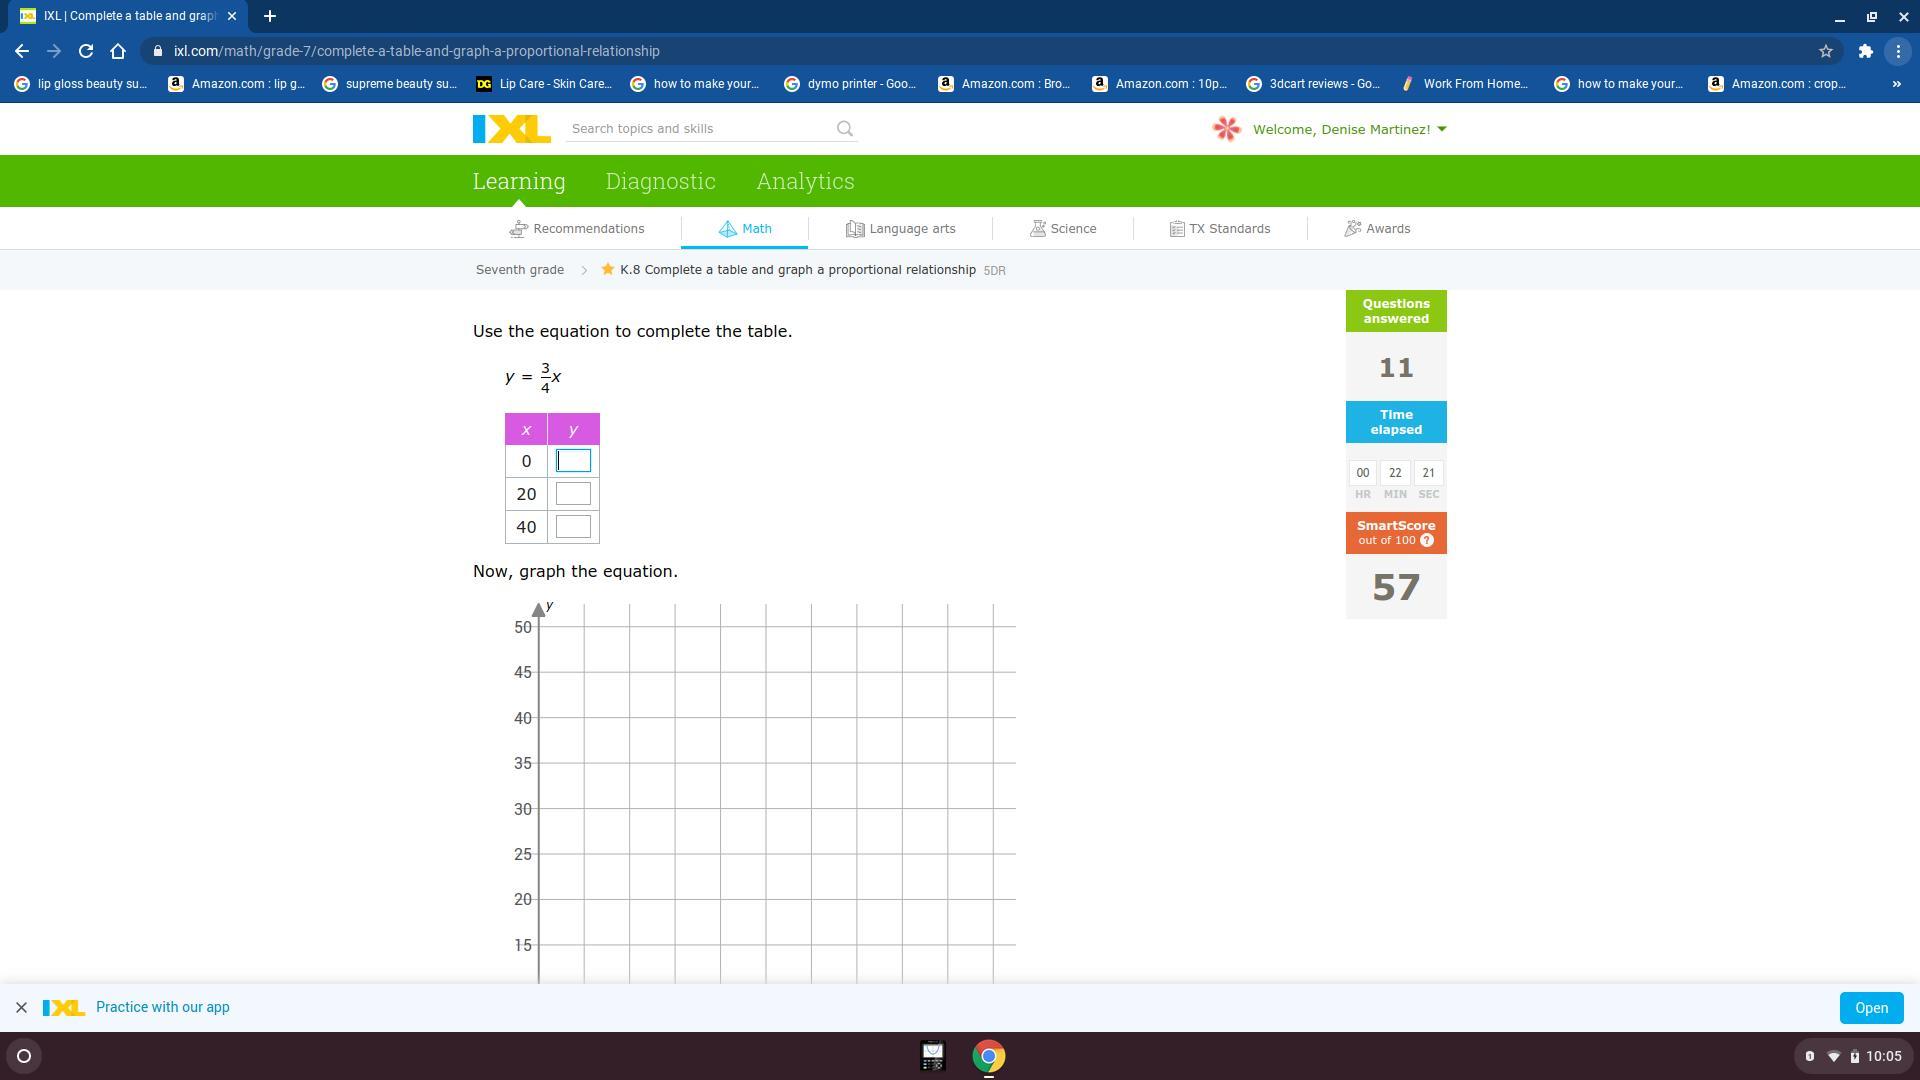Screen dimensions: 1920x1080
Task: Switch to the Diagnostic tab
Action: tap(660, 181)
